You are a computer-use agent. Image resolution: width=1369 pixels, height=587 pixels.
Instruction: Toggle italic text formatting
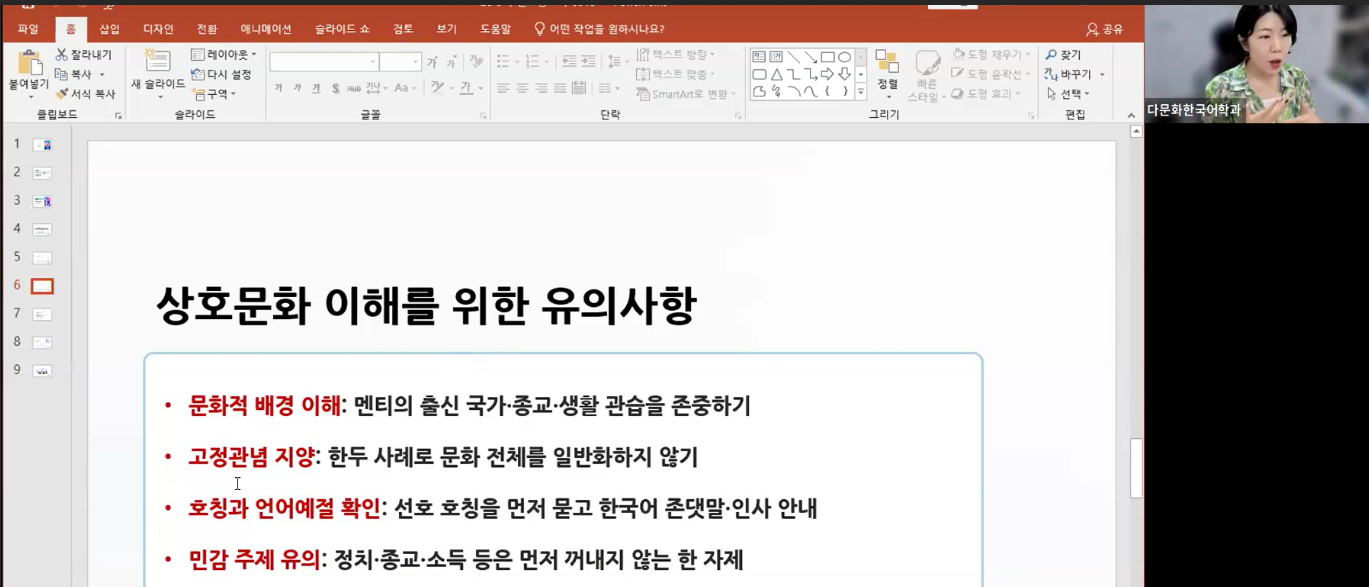298,88
